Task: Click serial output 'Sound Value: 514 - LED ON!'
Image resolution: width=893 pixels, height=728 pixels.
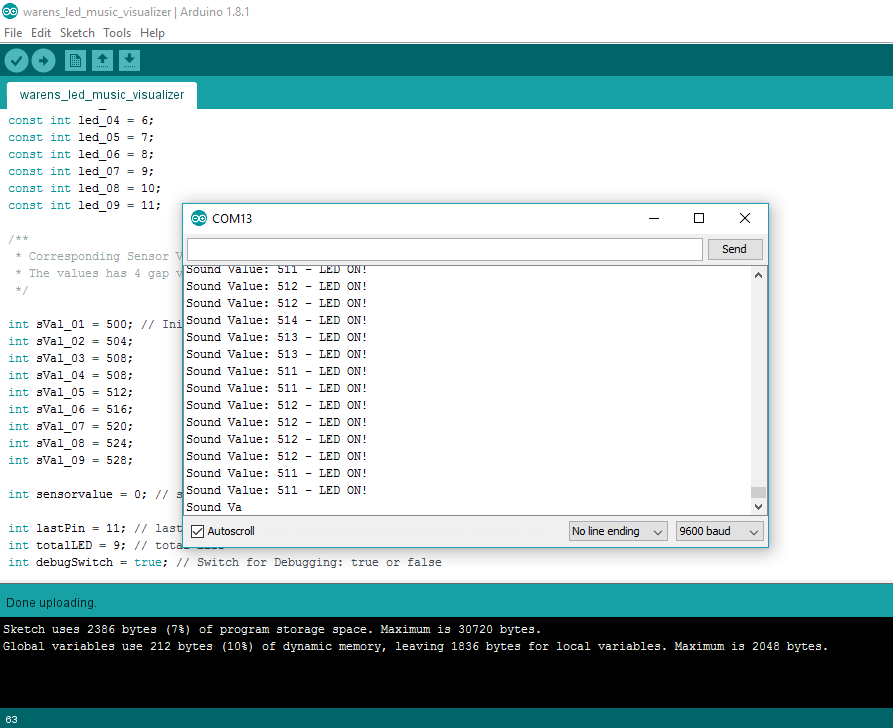Action: pyautogui.click(x=277, y=320)
